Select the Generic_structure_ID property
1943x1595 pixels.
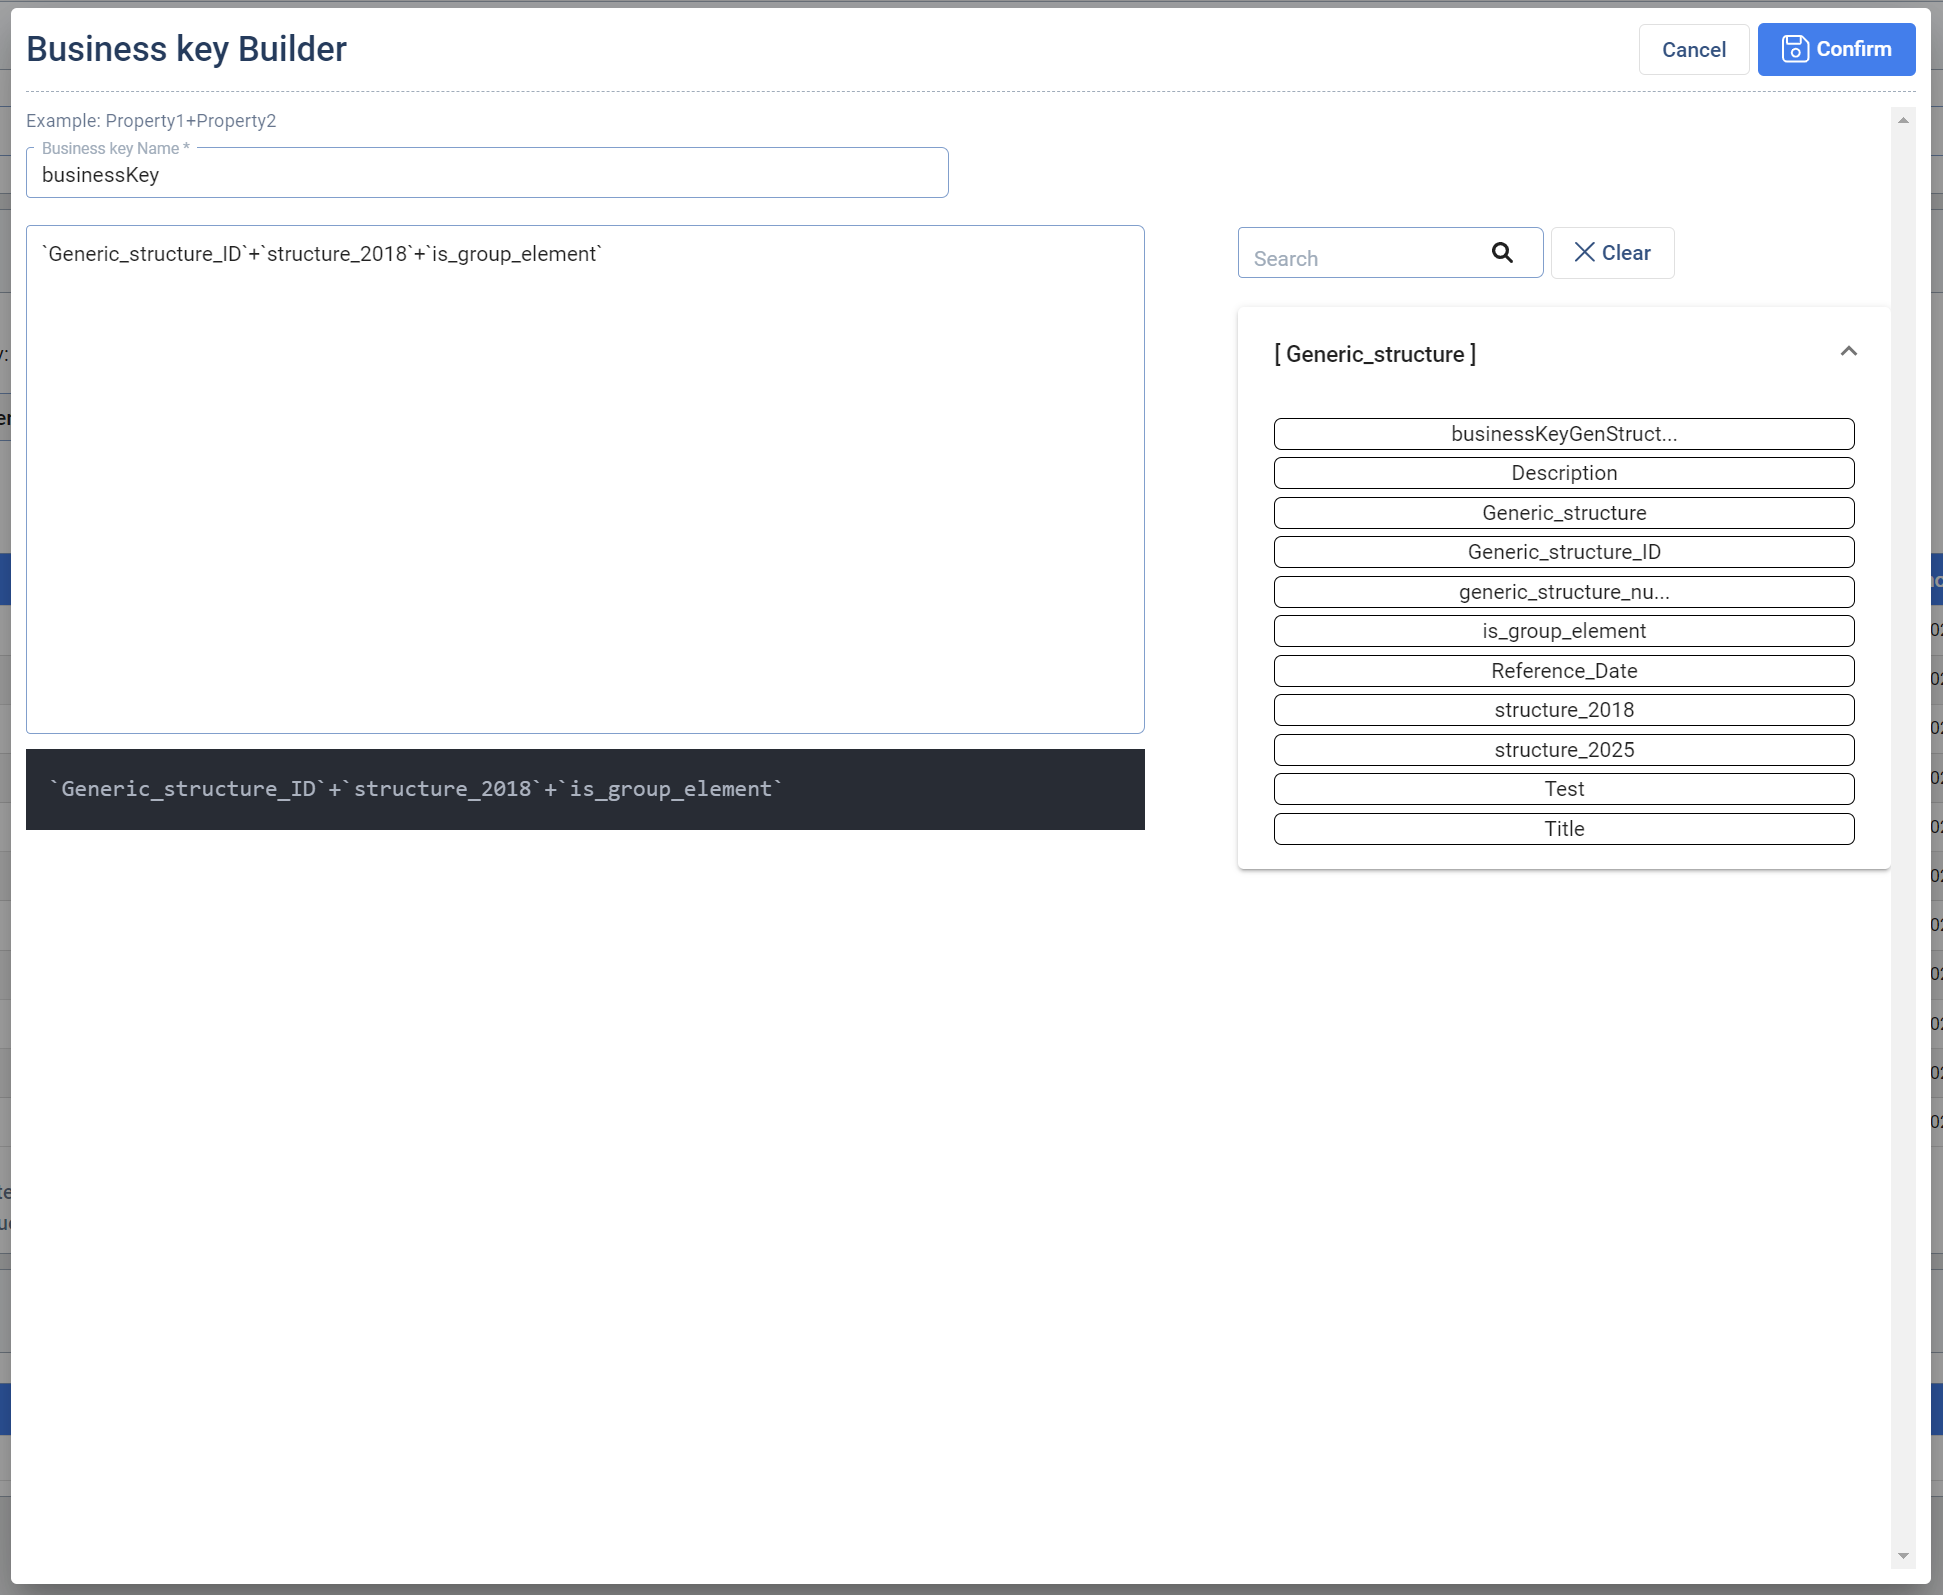[1564, 552]
